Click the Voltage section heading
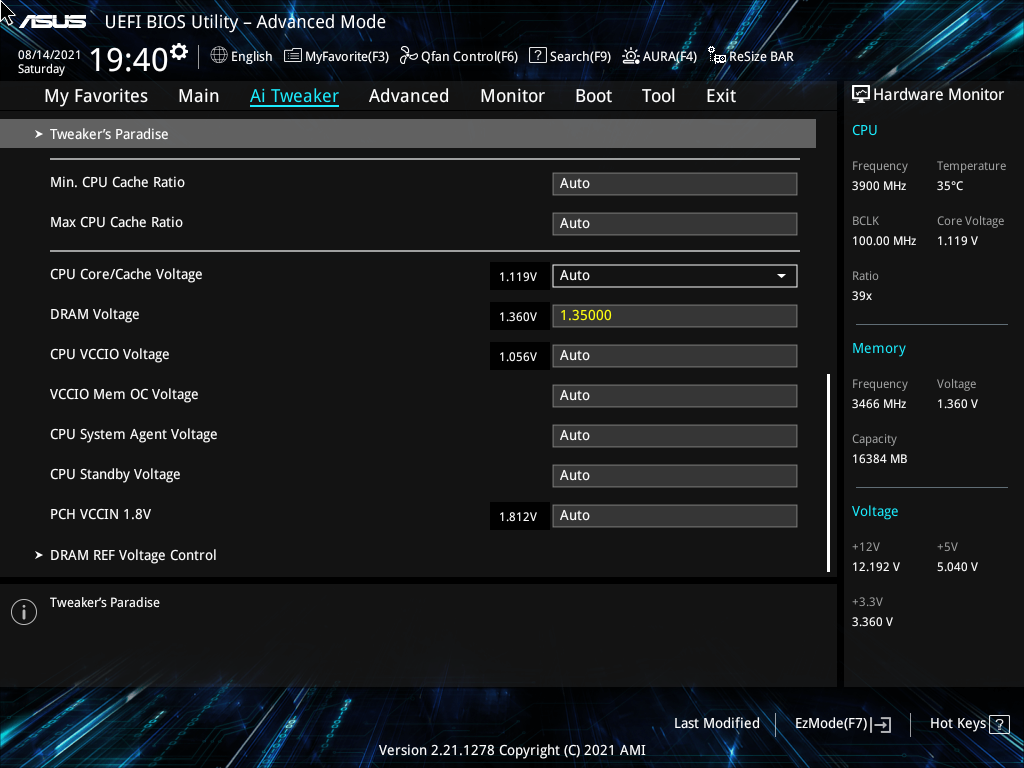Viewport: 1024px width, 768px height. click(x=874, y=511)
